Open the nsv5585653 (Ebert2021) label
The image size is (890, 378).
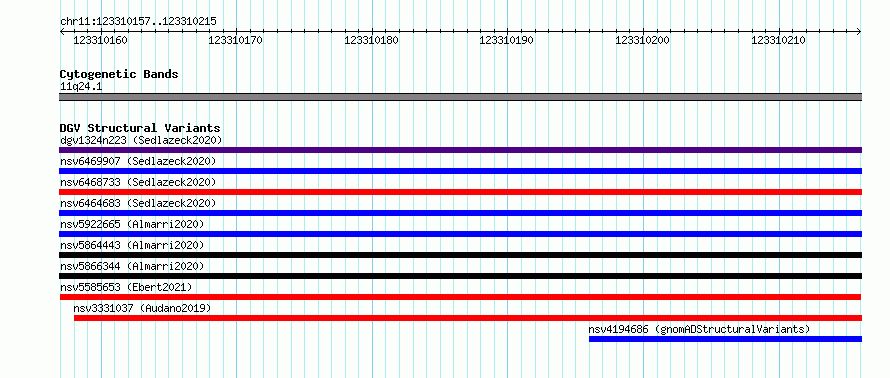[126, 287]
